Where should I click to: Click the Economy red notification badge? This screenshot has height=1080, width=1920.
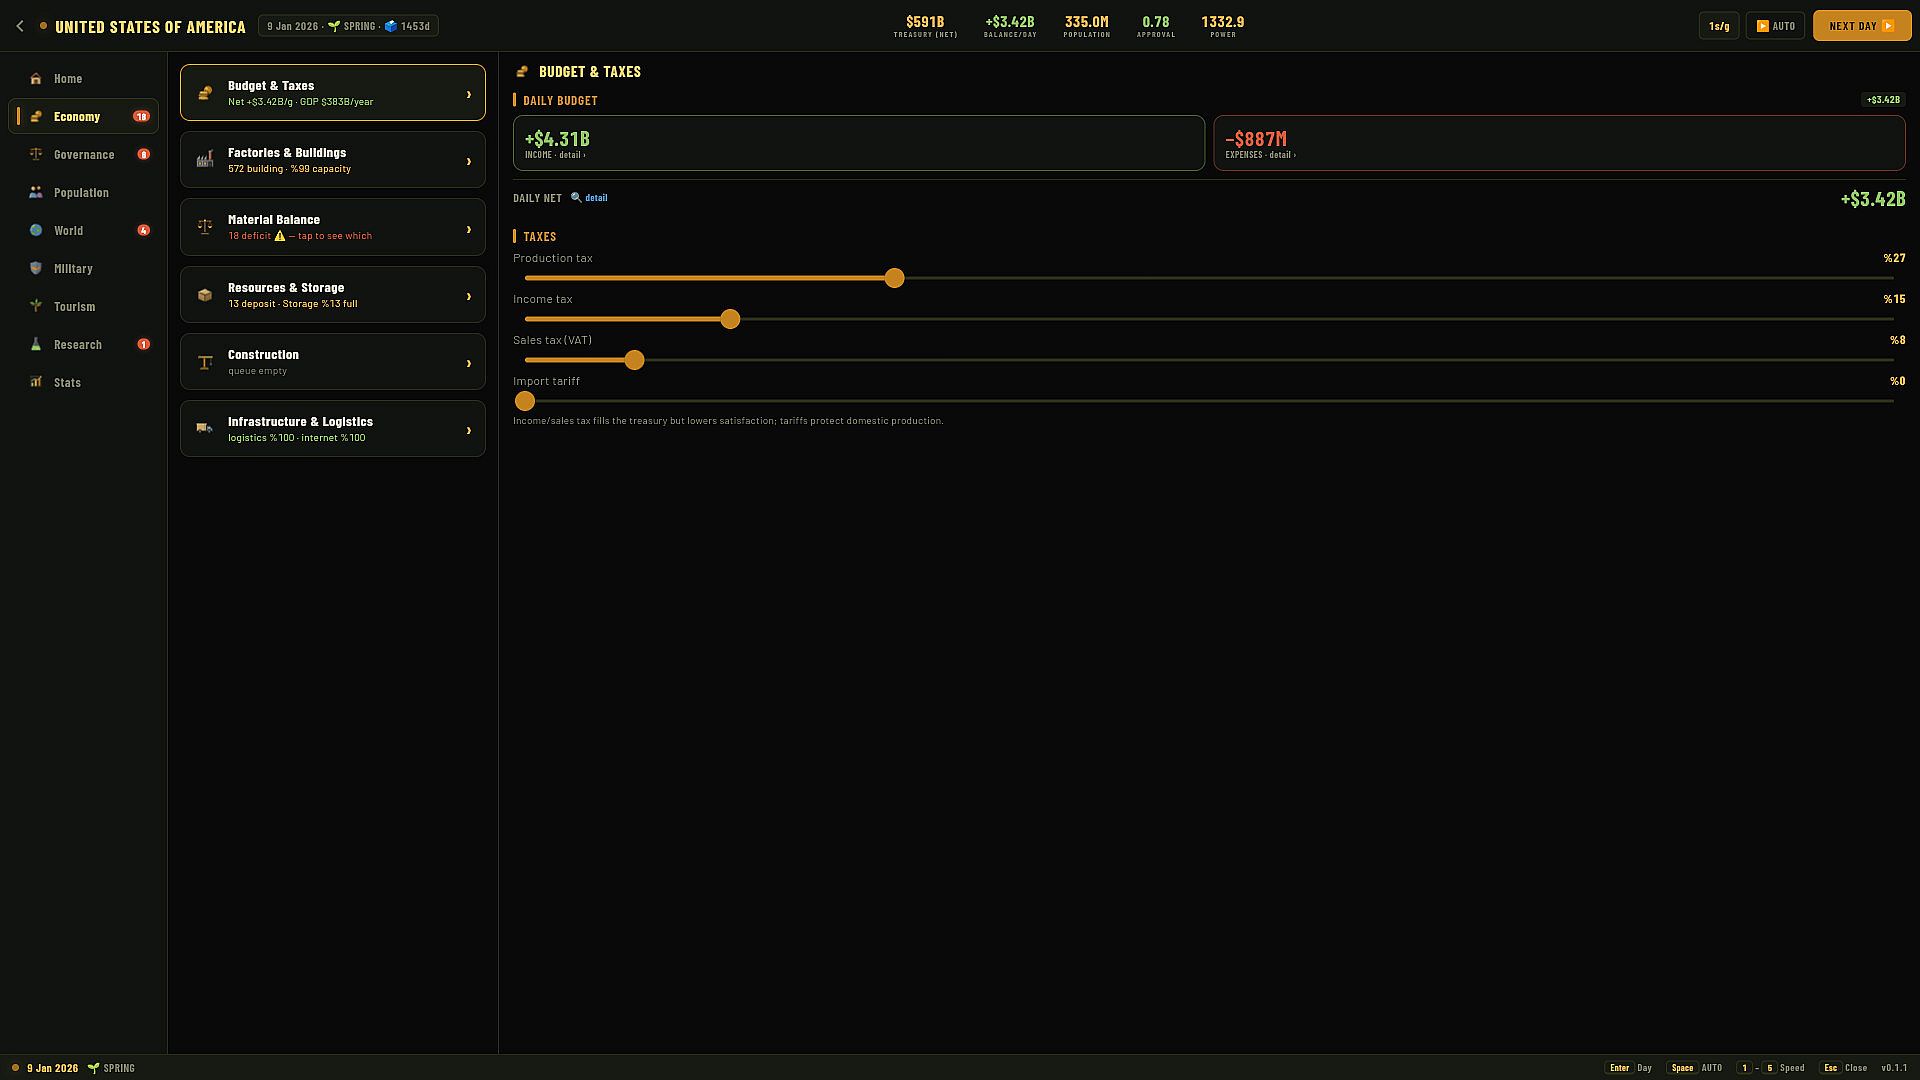pos(141,117)
